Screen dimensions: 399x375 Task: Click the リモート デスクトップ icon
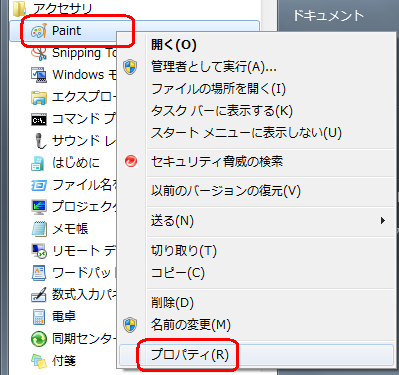click(39, 251)
